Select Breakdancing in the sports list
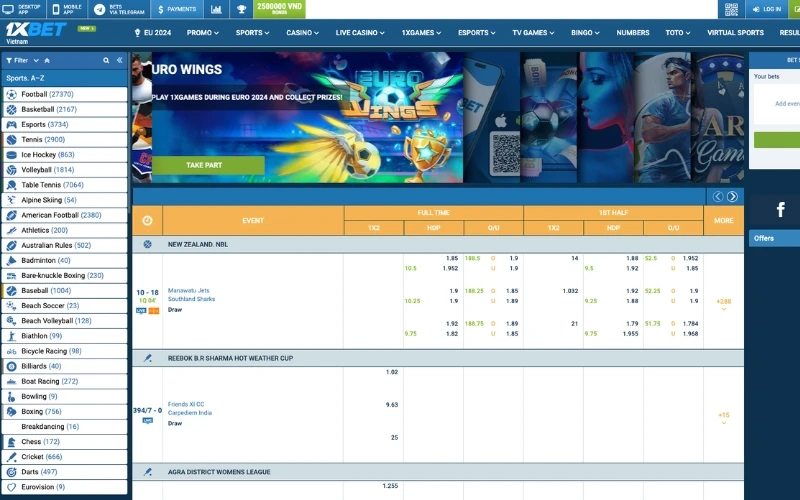The height and width of the screenshot is (500, 800). coord(64,427)
